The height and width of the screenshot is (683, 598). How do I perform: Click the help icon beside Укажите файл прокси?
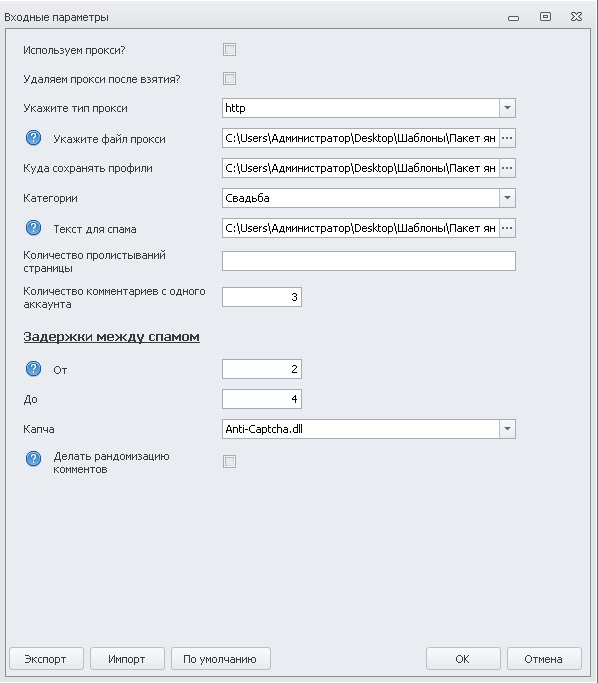(33, 138)
